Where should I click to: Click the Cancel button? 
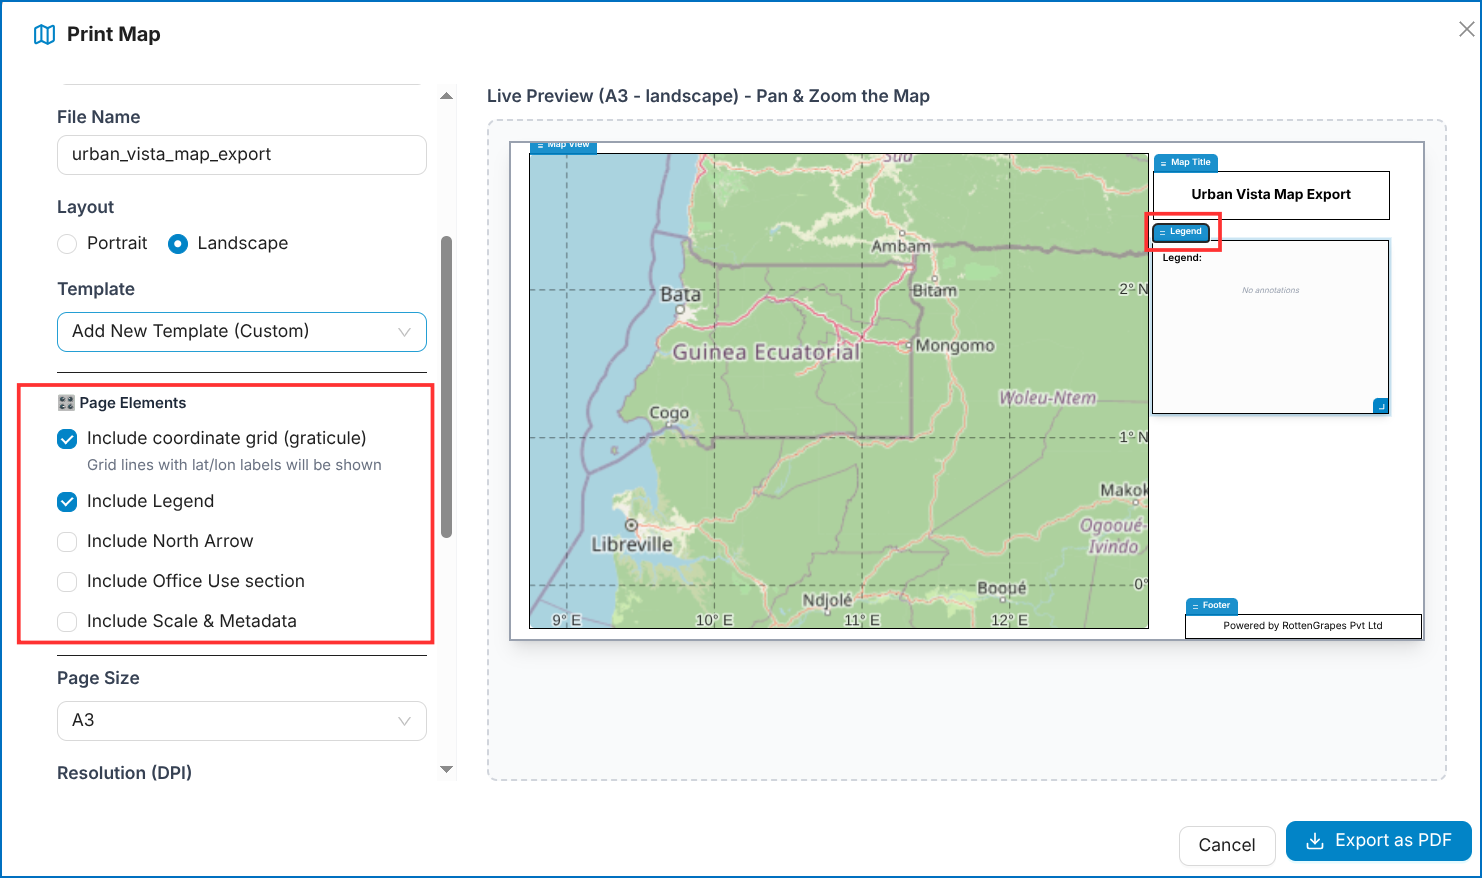1227,845
